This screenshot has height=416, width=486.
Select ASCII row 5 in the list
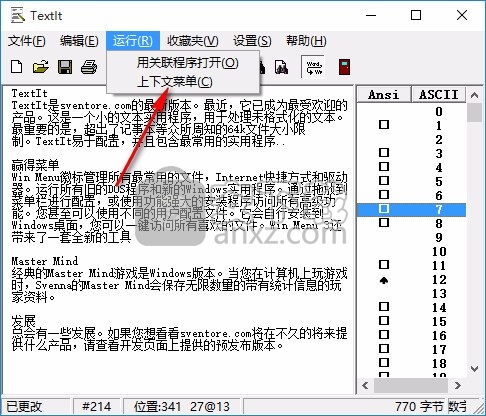click(x=411, y=181)
